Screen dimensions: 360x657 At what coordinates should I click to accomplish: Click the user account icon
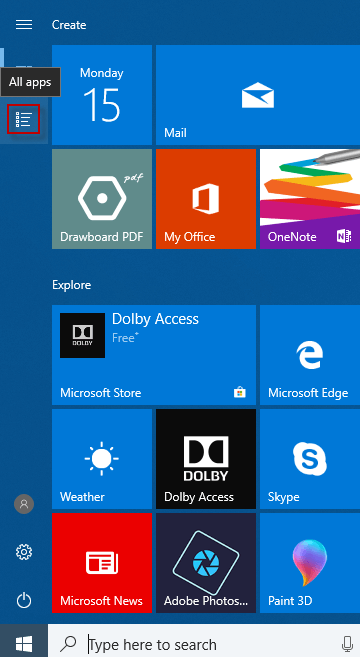(x=24, y=504)
